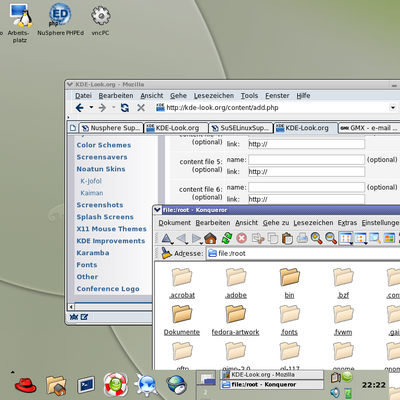This screenshot has height=400, width=400.
Task: Open Mozilla forward history dropdown arrow
Action: point(113,107)
